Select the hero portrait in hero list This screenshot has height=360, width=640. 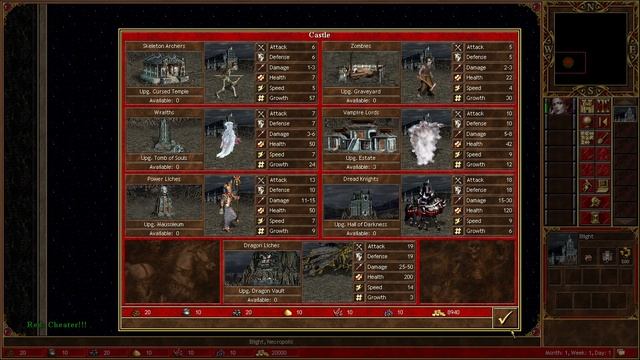click(560, 107)
